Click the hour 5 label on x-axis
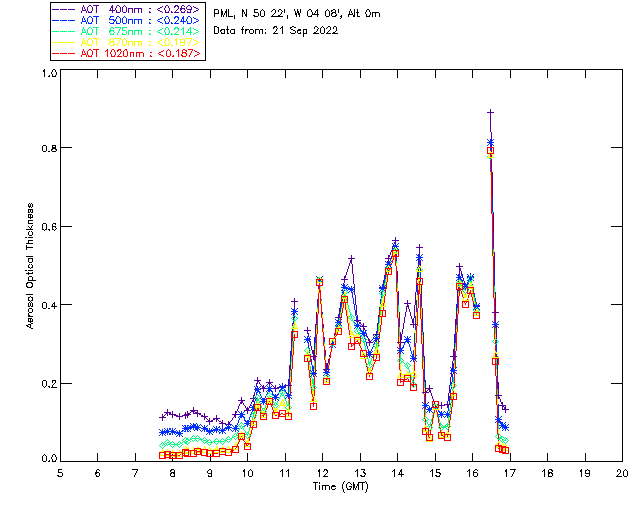The height and width of the screenshot is (512, 640). tap(60, 473)
